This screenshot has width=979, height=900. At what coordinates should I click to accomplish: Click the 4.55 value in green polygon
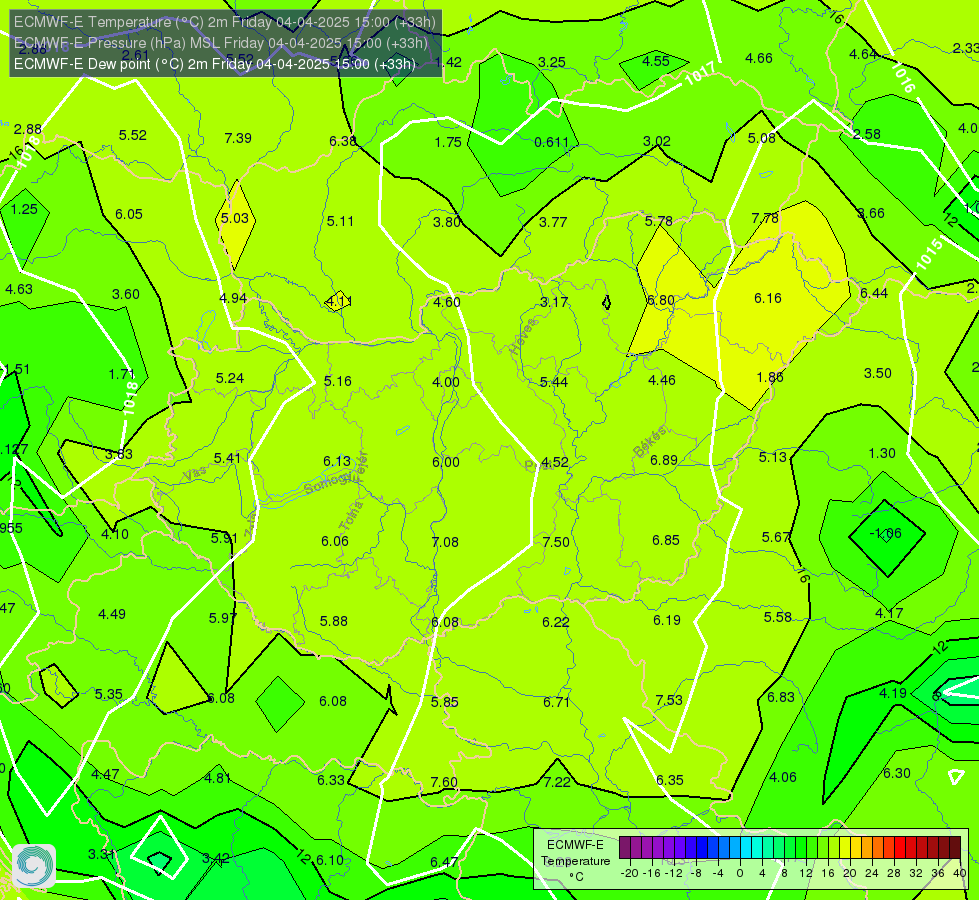click(x=656, y=61)
